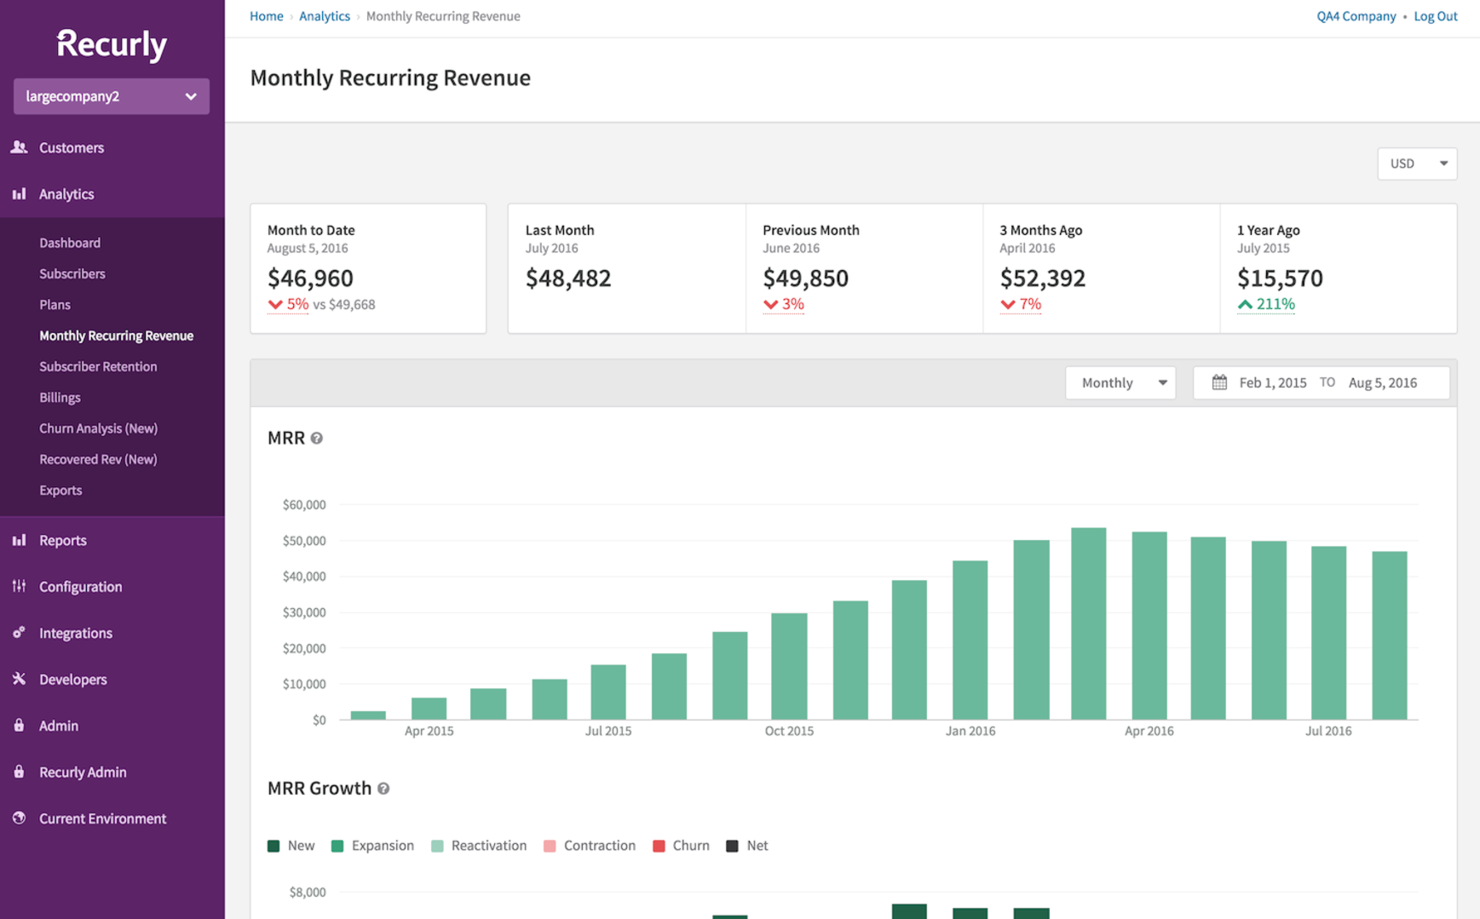Click the $49,850 previous month value

805,278
